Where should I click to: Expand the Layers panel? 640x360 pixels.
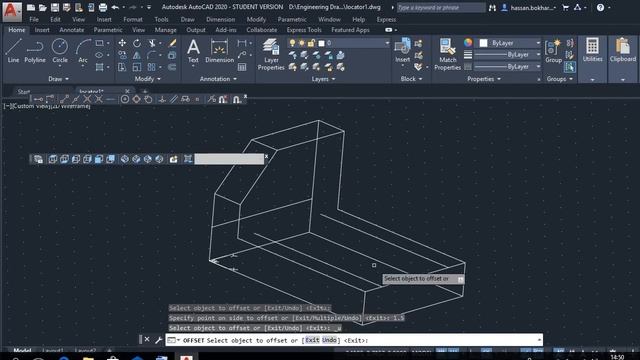[x=323, y=79]
